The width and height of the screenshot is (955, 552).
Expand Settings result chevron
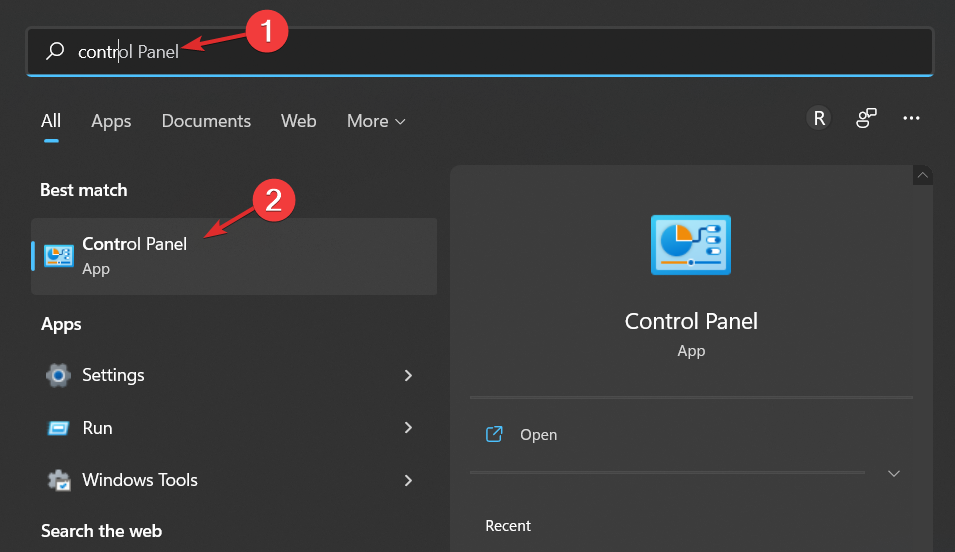point(408,375)
